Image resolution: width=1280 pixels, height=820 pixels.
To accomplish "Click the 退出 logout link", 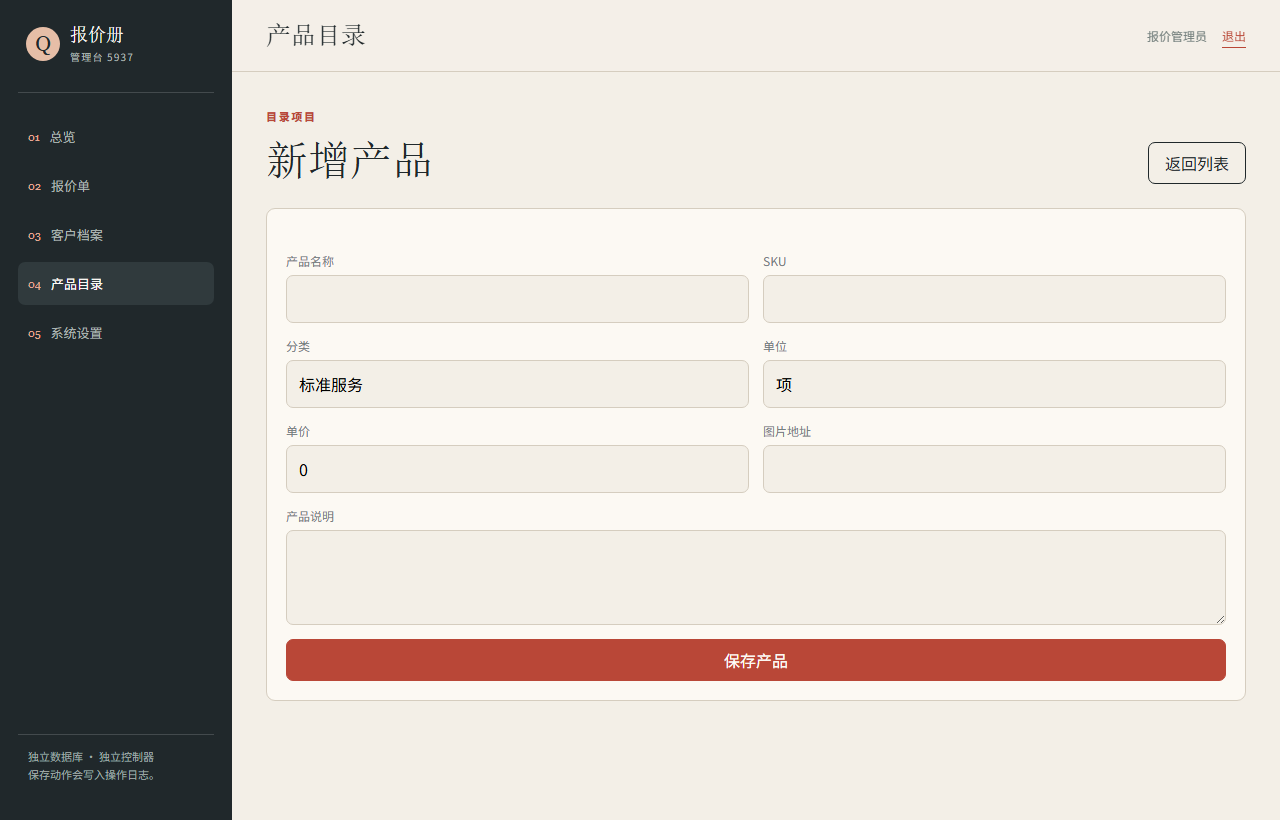I will [1234, 37].
